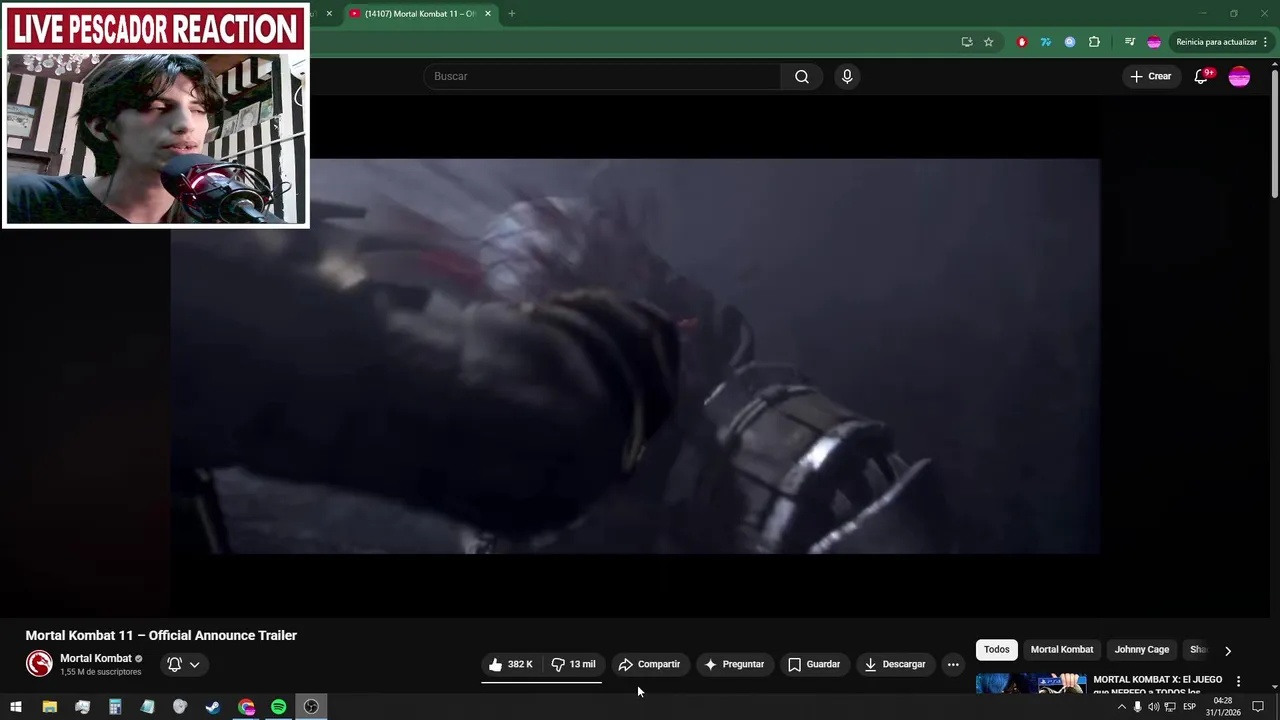Viewport: 1280px width, 720px height.
Task: Click the page scrollbar thumb
Action: (1275, 134)
